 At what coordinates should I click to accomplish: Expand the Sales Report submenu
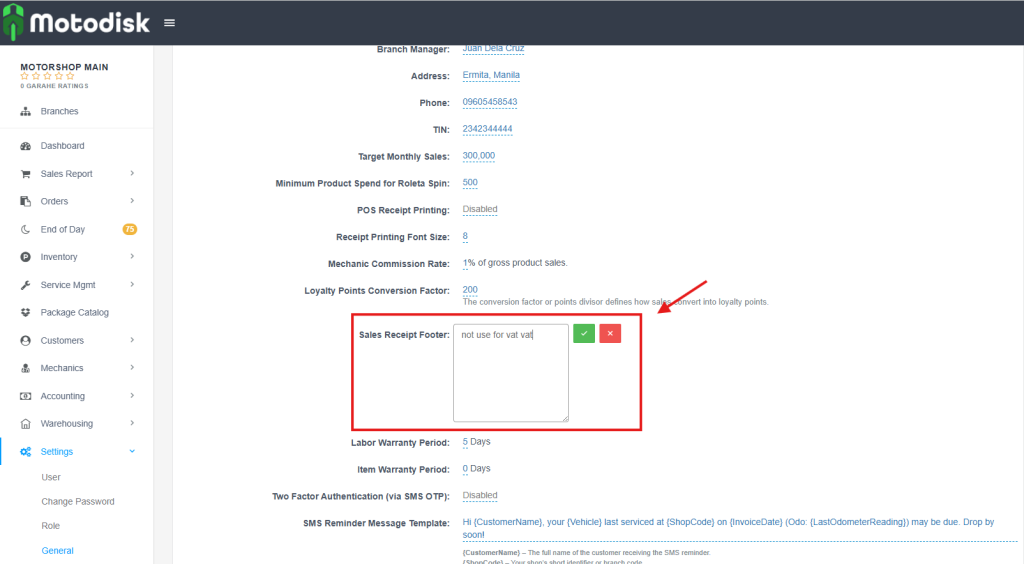coord(132,174)
